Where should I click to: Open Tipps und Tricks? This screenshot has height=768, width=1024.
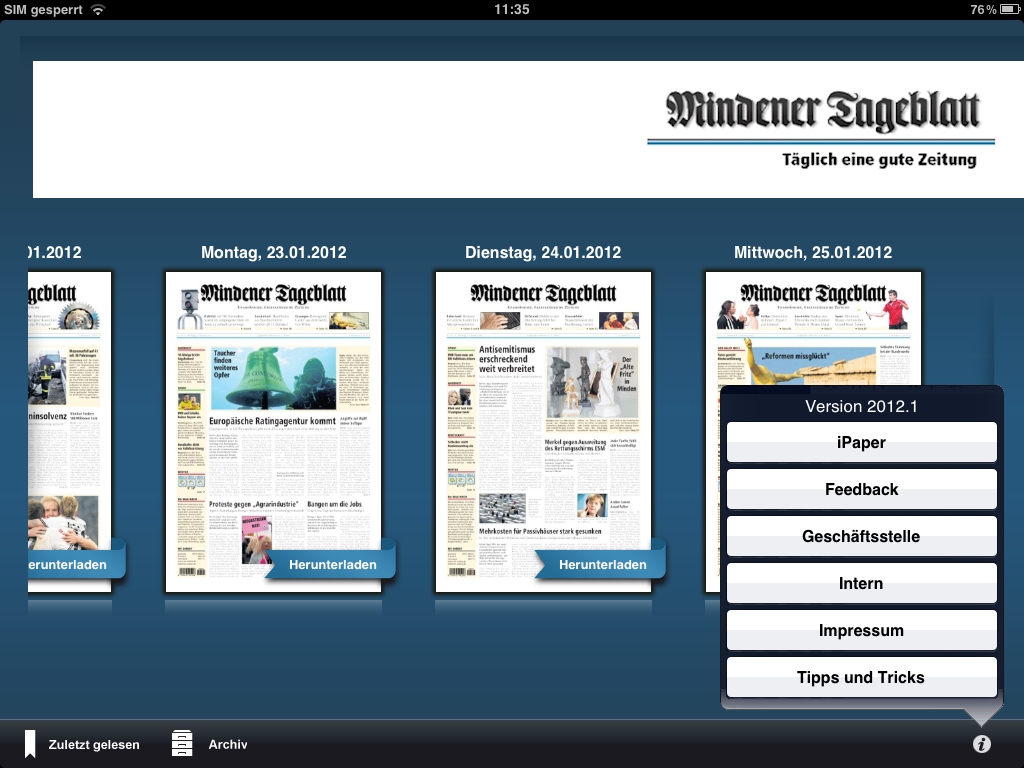pos(861,677)
